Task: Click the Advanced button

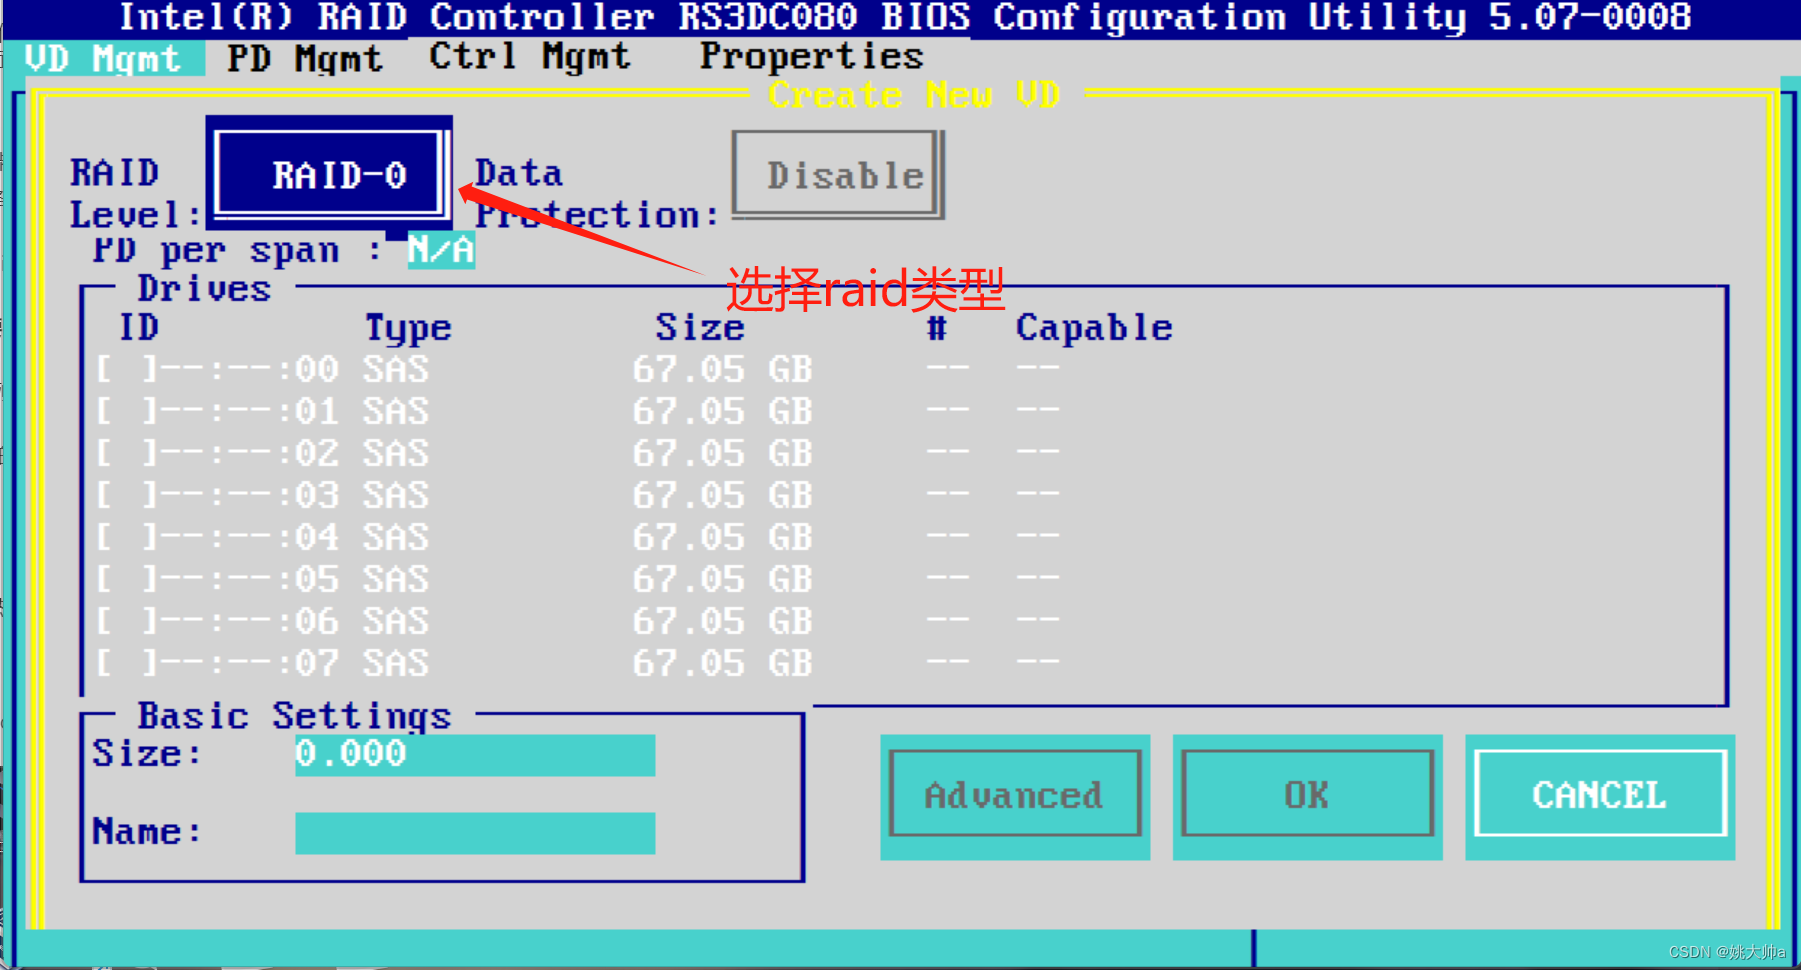Action: [1013, 794]
